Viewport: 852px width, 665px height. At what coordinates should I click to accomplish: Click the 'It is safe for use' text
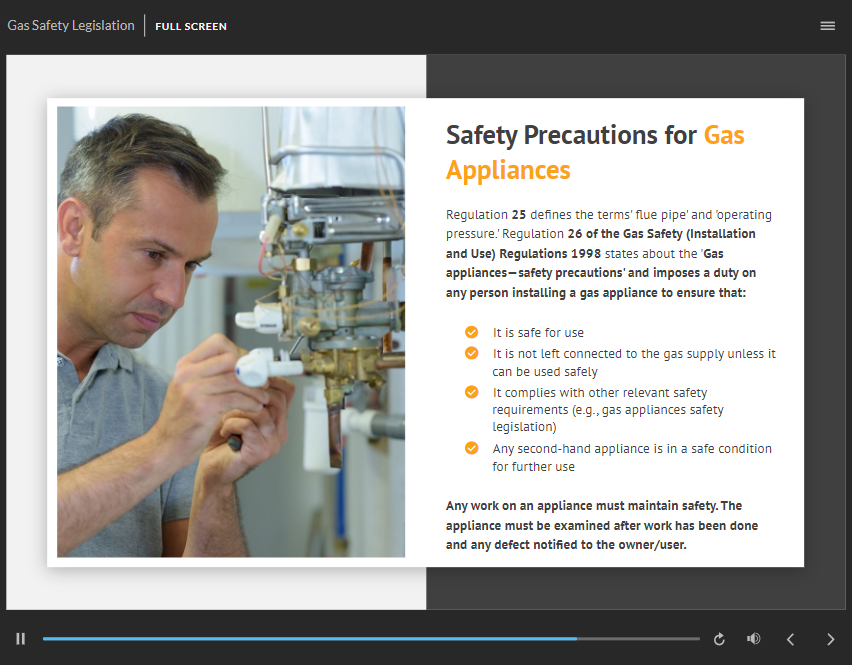(x=538, y=332)
